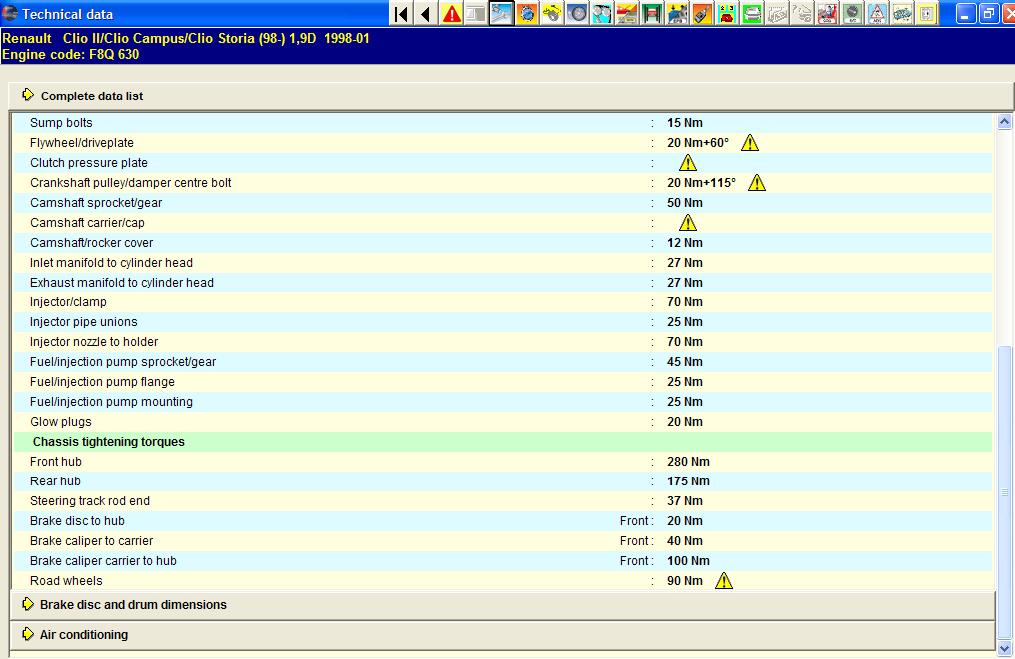Open the car outline toolbar icon

click(x=902, y=14)
